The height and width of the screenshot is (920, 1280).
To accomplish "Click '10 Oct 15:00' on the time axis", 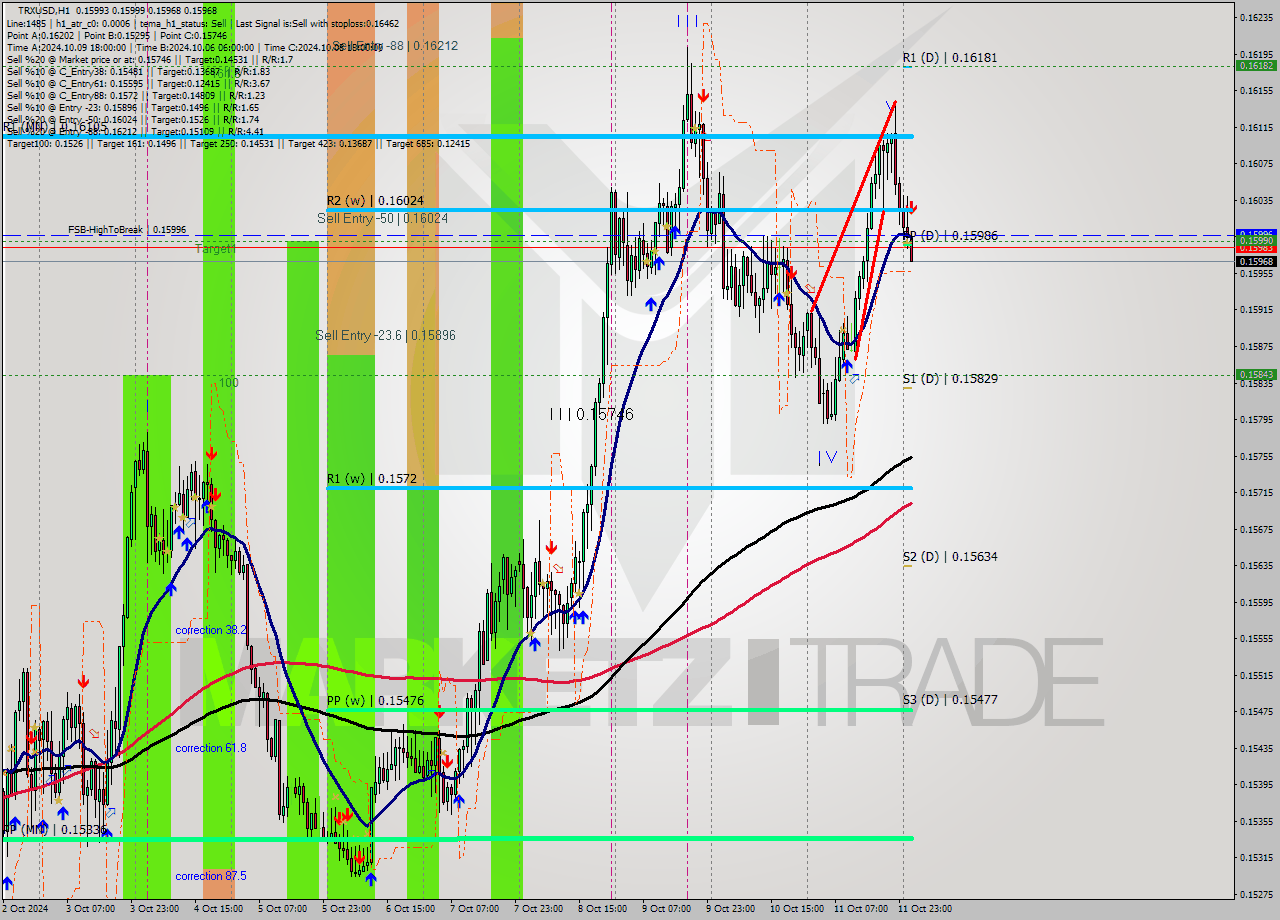I will pyautogui.click(x=797, y=909).
